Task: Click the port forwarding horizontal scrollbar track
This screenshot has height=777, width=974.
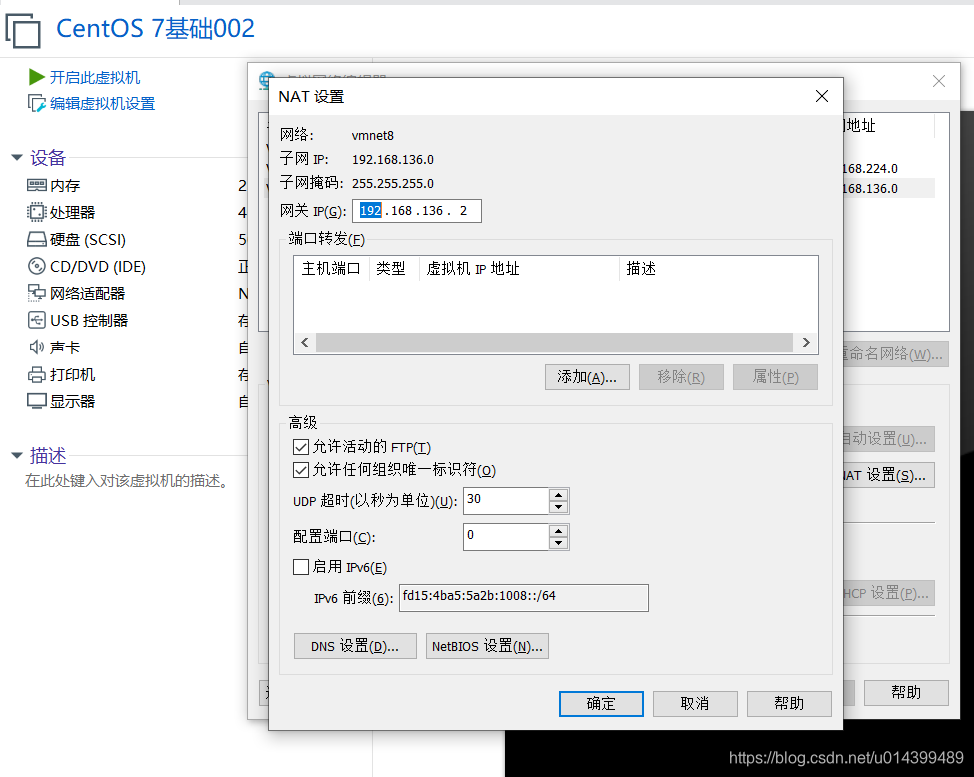Action: click(554, 342)
